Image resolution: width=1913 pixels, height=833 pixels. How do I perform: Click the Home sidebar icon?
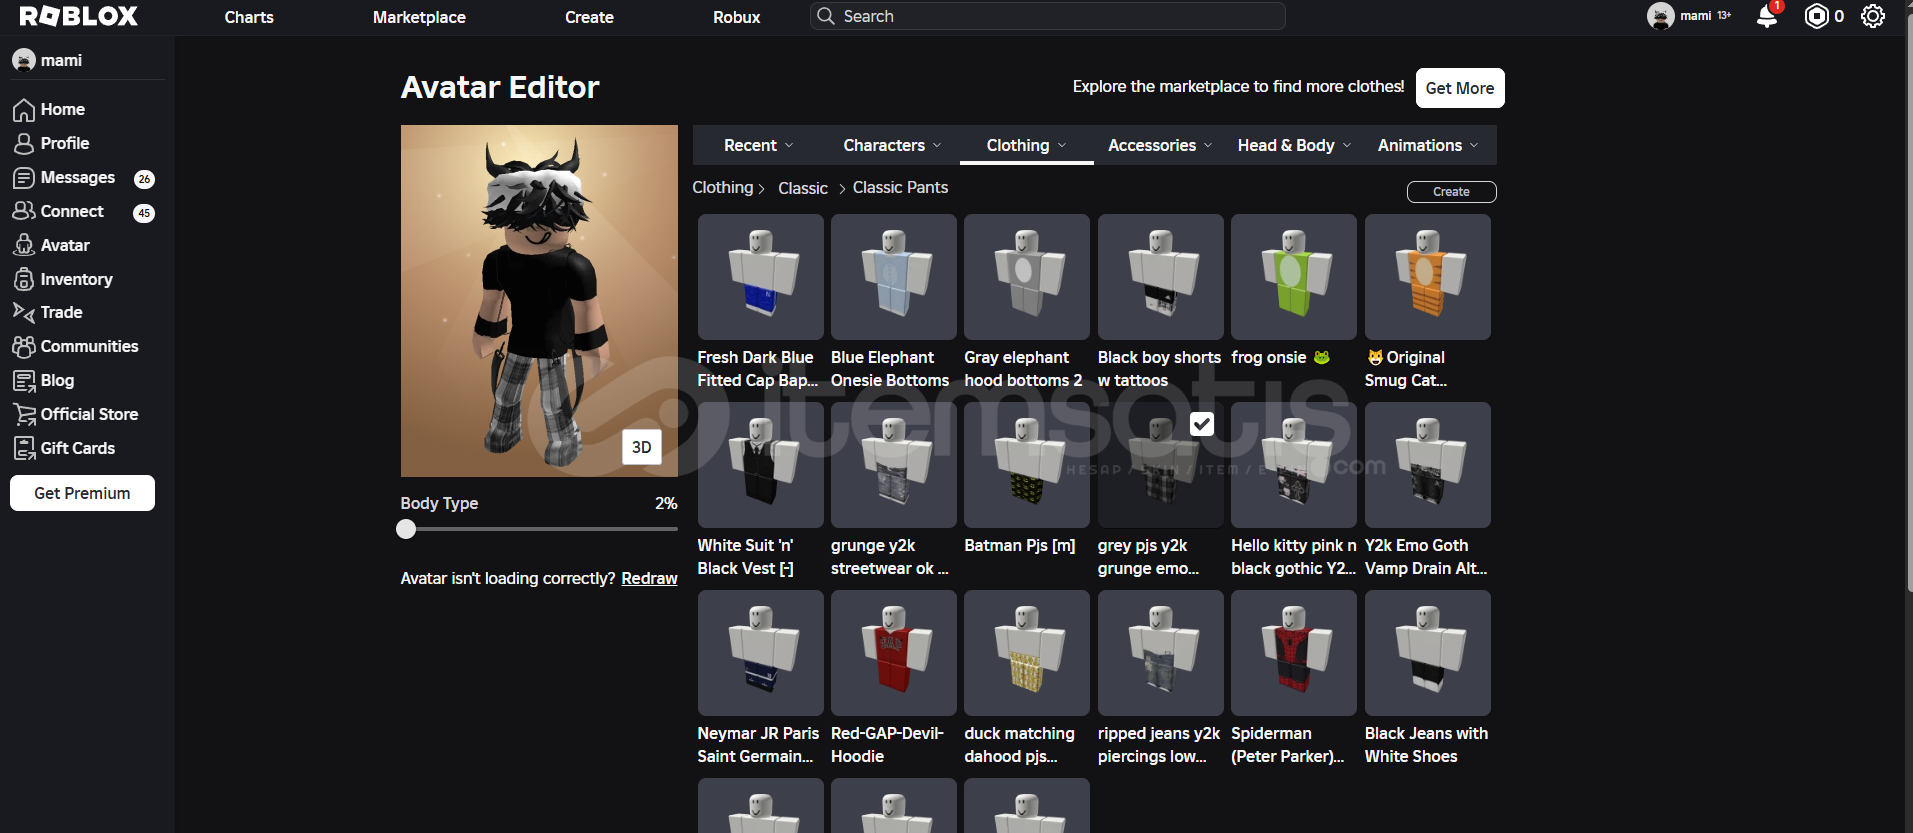(x=24, y=110)
